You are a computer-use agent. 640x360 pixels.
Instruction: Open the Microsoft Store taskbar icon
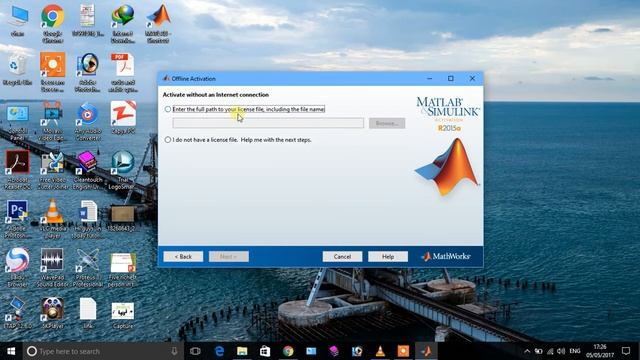point(265,351)
